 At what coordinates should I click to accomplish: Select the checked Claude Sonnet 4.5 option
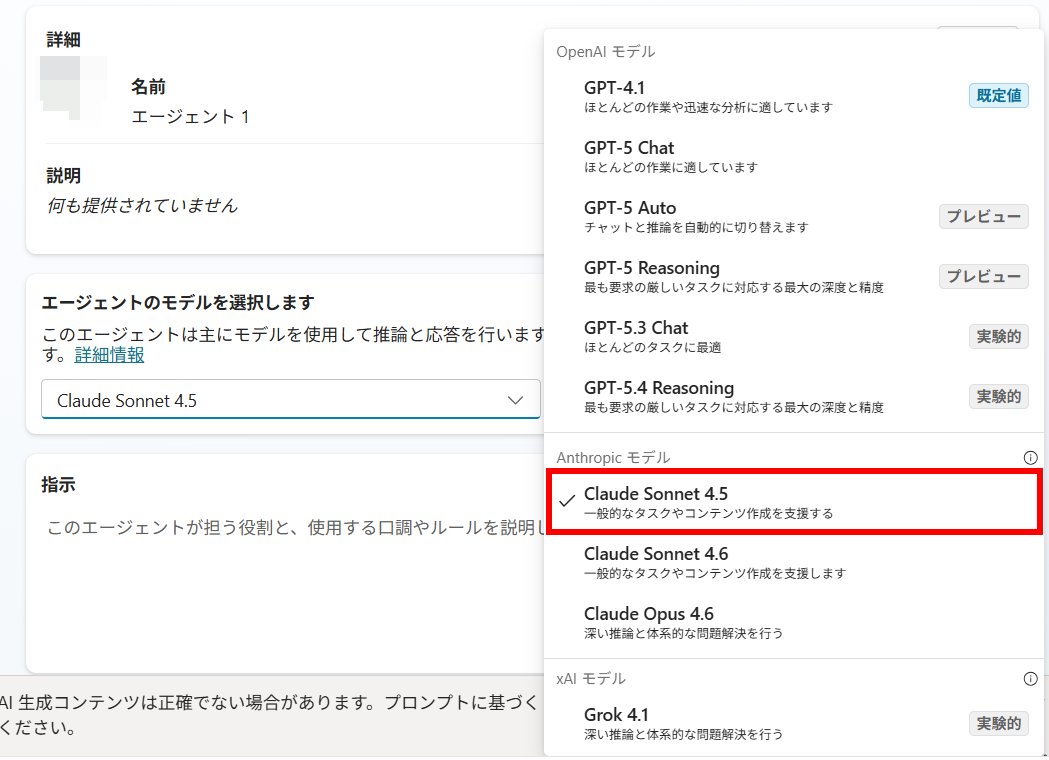tap(793, 502)
